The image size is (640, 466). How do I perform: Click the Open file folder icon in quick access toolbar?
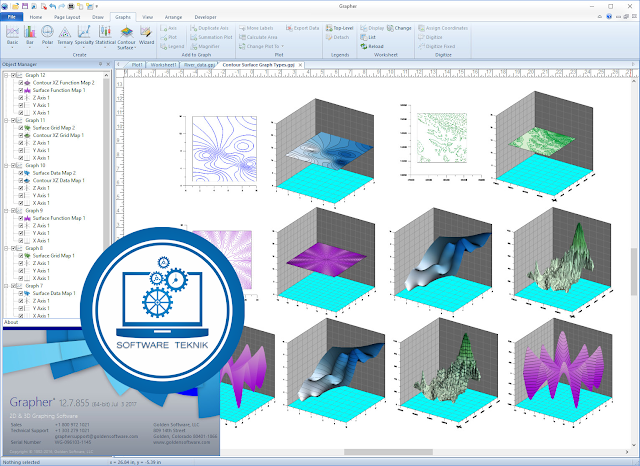click(16, 6)
